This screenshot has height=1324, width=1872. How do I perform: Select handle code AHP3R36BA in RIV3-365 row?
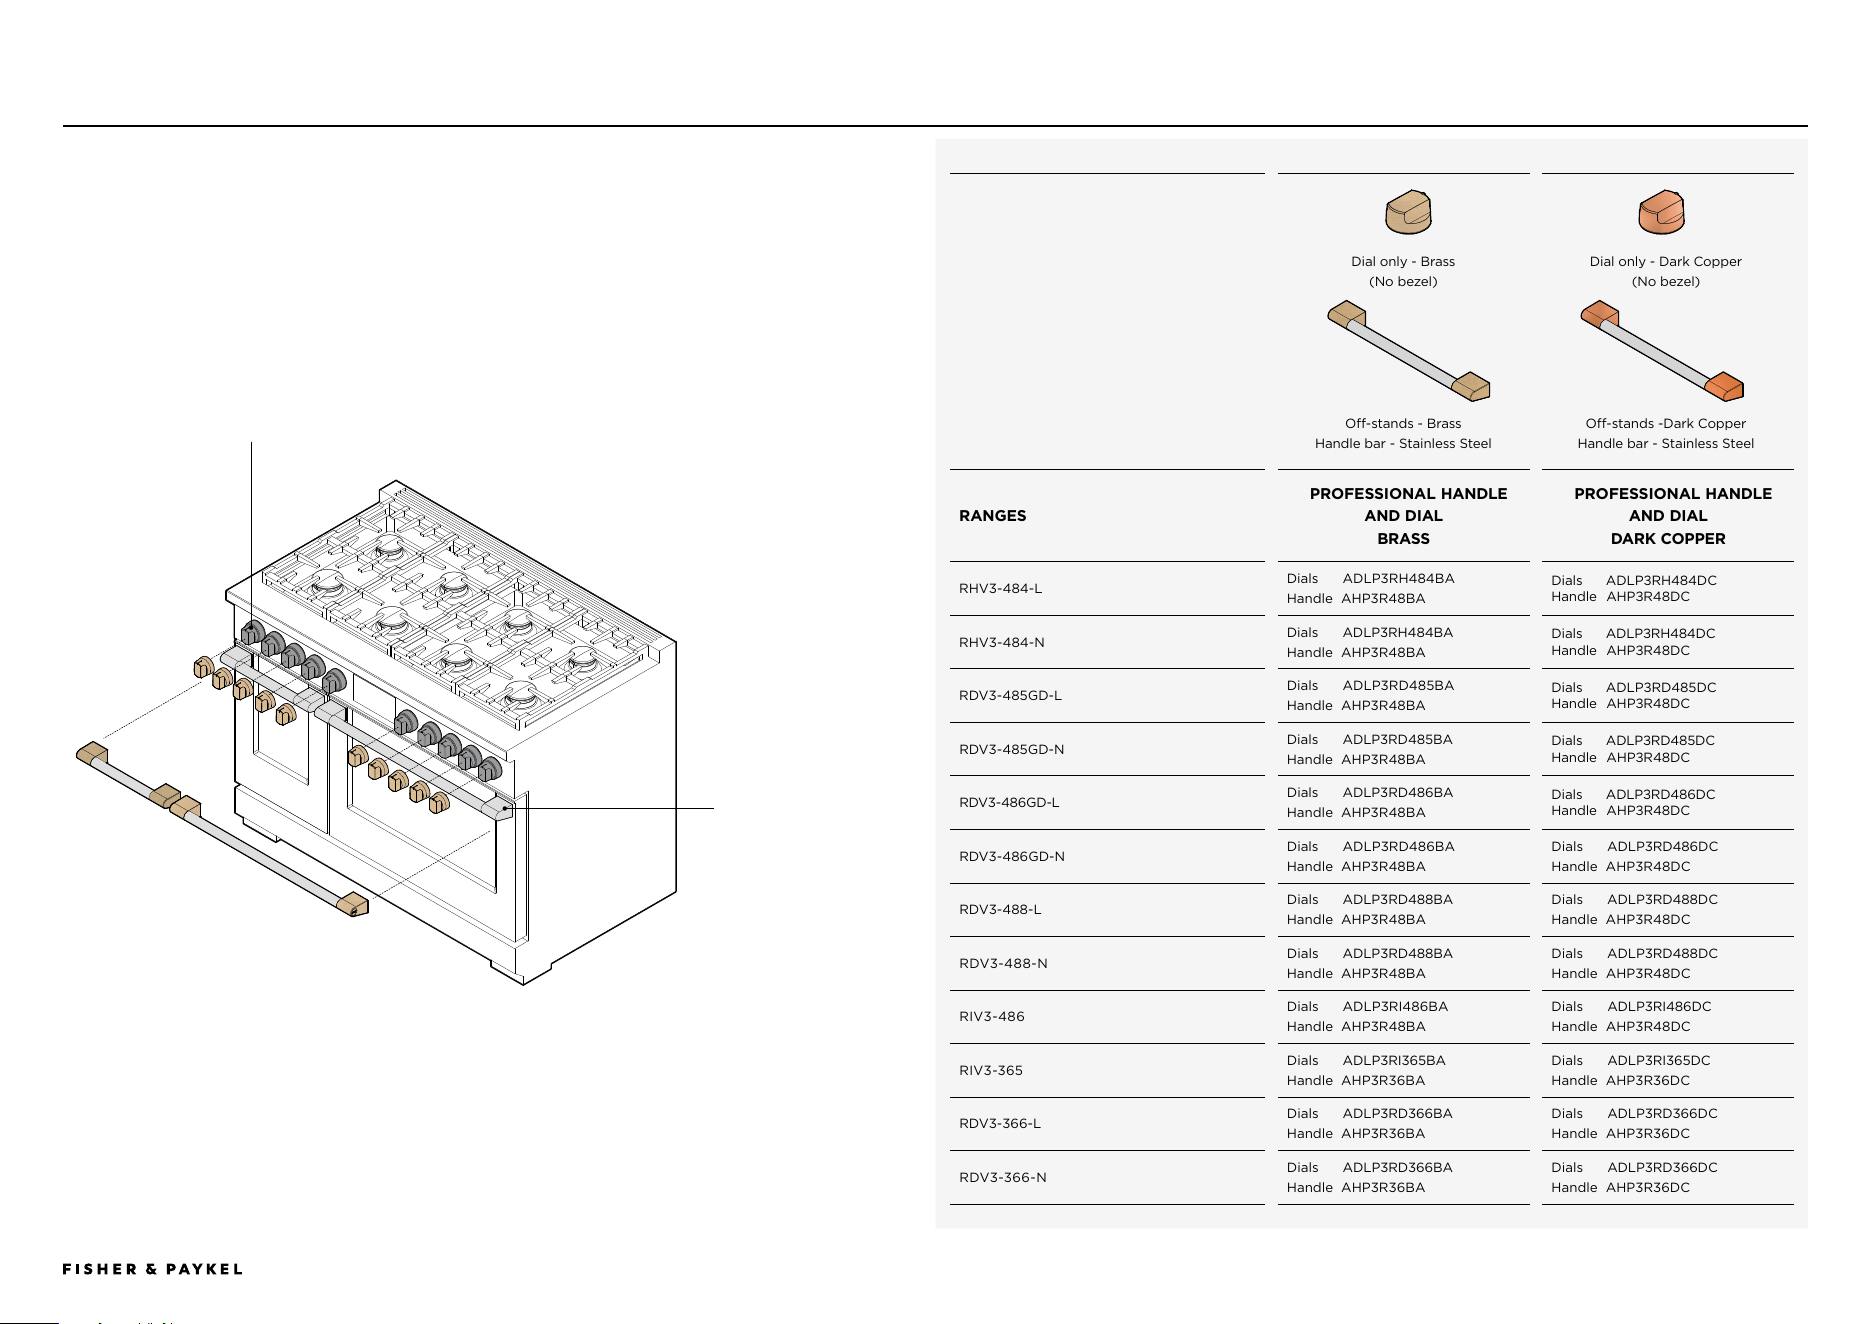1383,1081
